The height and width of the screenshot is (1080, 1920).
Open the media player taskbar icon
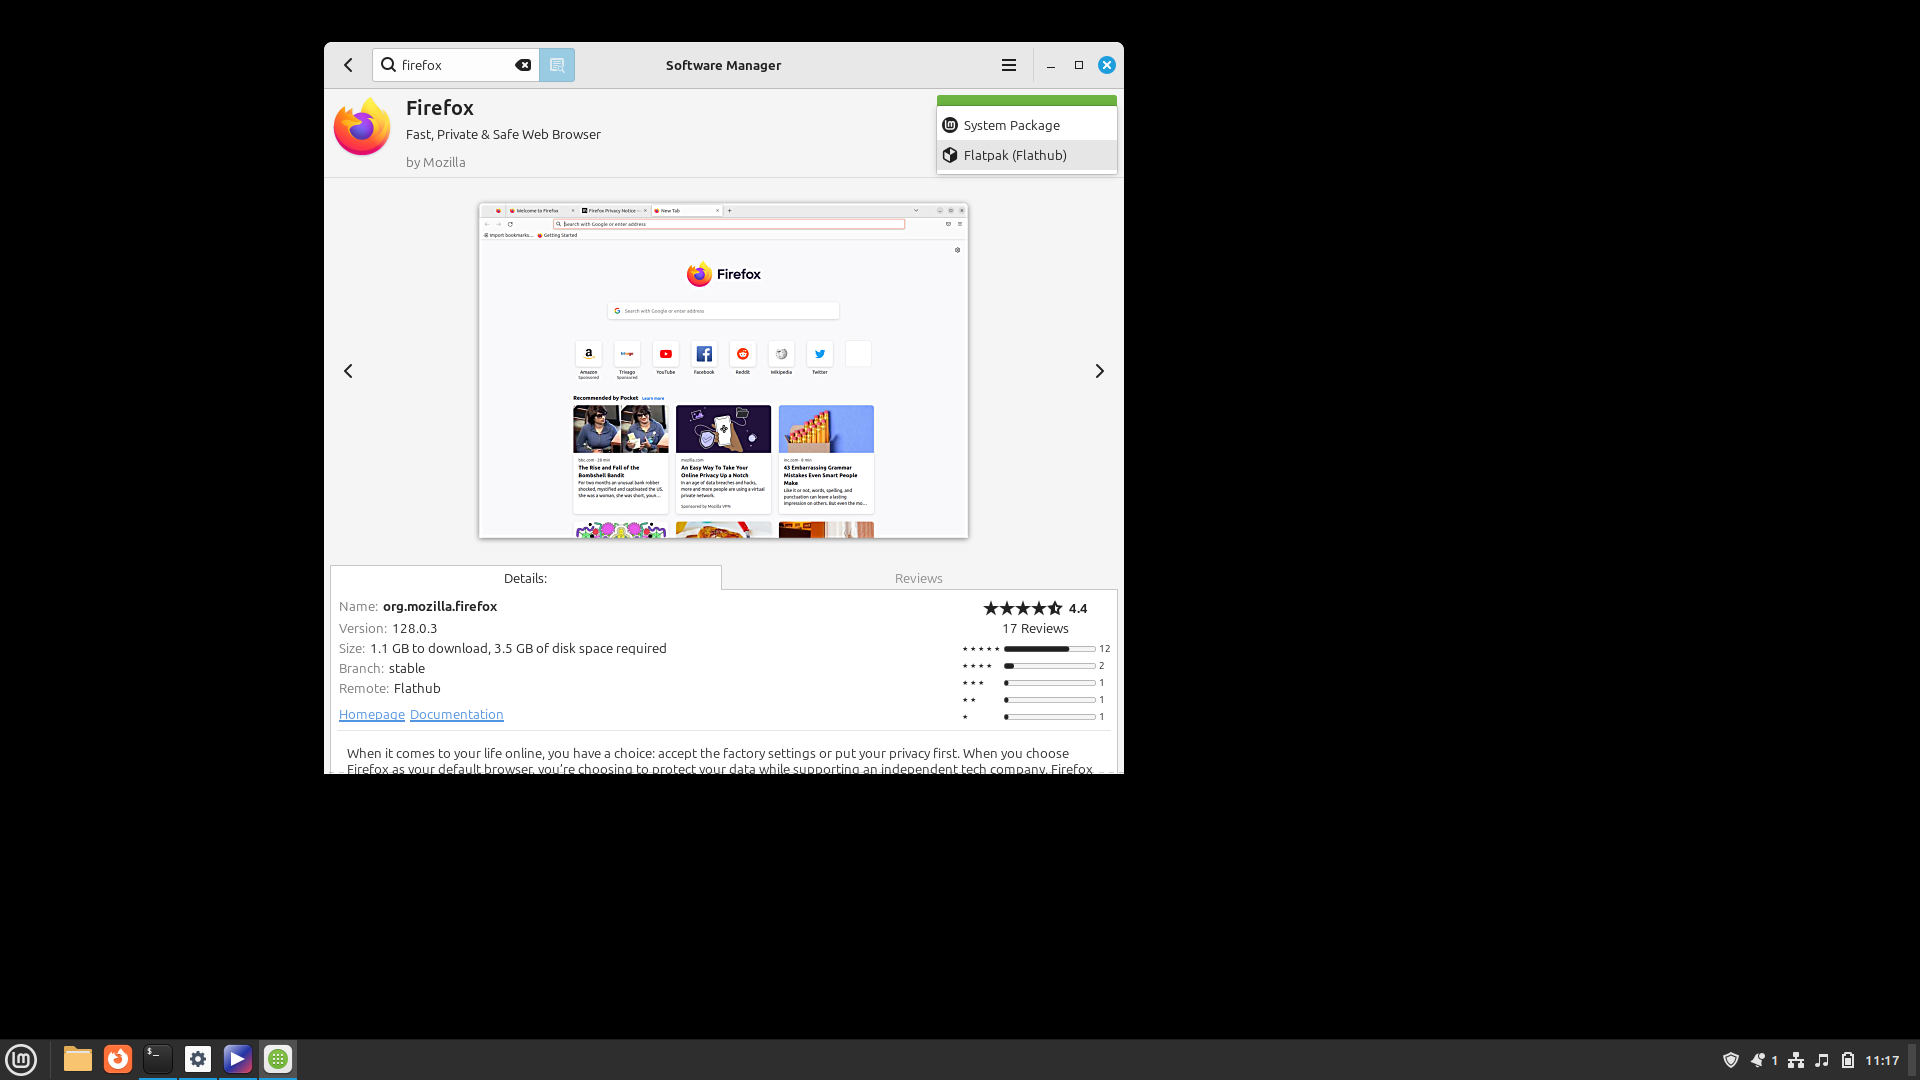pos(238,1059)
